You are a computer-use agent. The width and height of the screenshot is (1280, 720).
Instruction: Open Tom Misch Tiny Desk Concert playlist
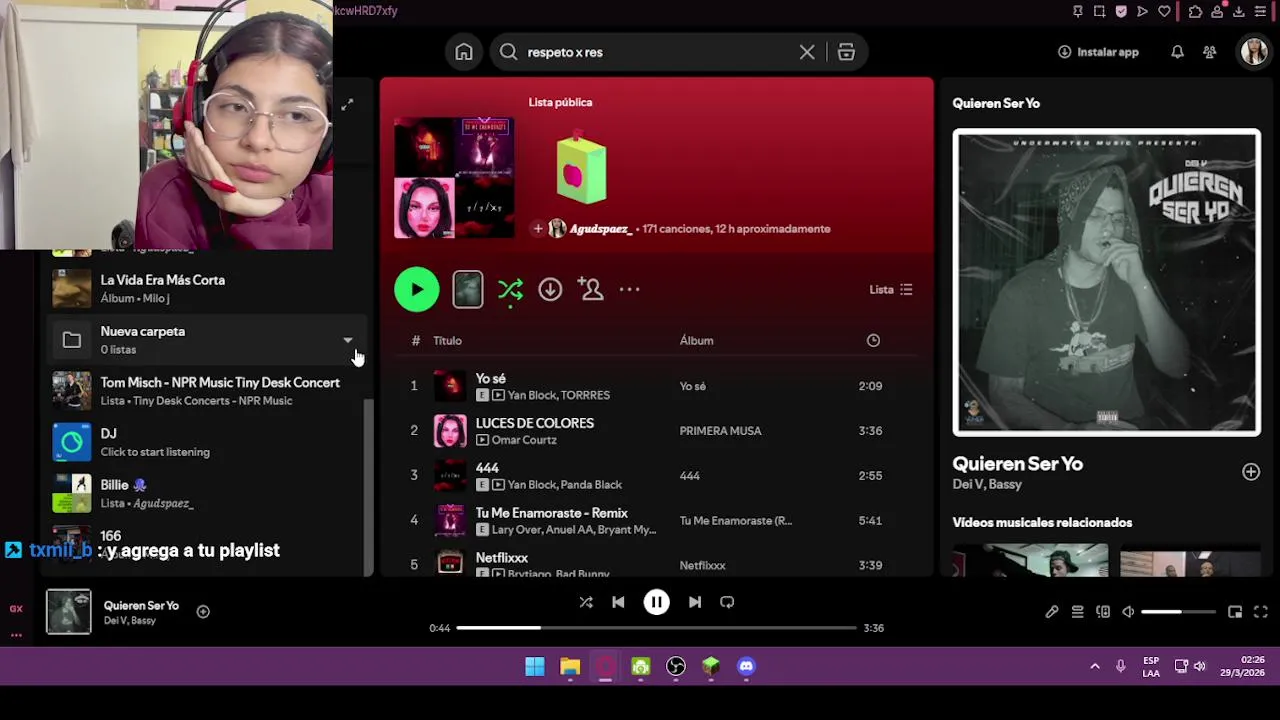point(208,391)
